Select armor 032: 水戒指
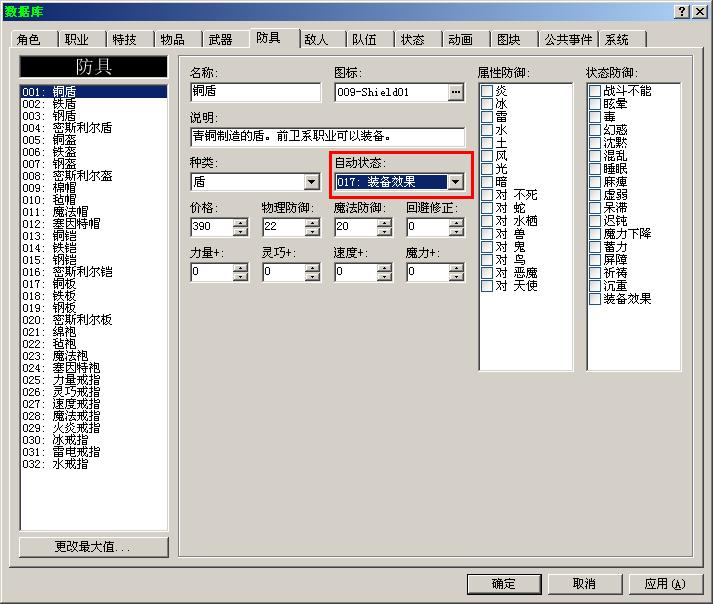Screen dimensions: 713x604 tap(94, 464)
